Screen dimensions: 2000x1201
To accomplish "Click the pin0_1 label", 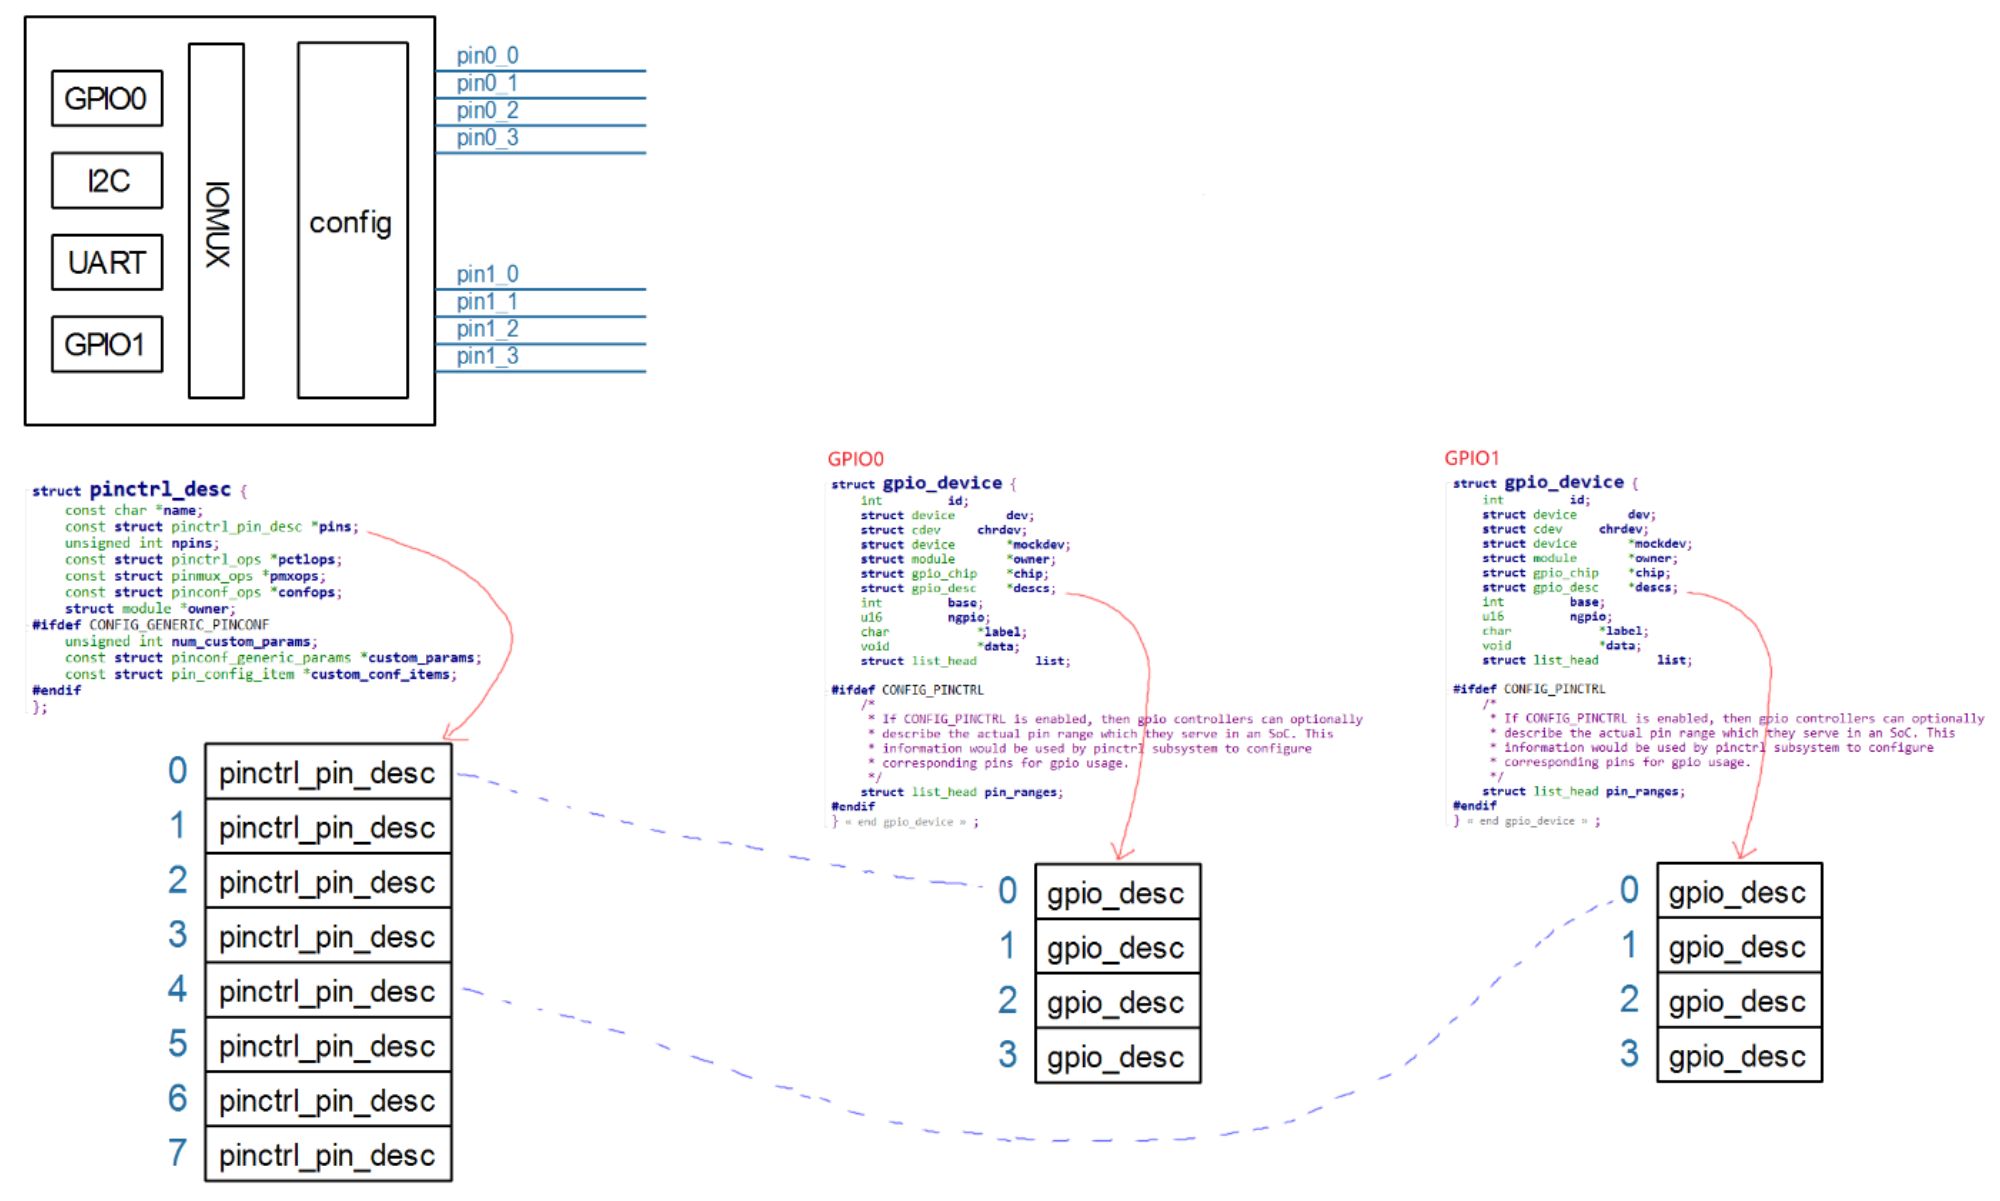I will pyautogui.click(x=487, y=83).
